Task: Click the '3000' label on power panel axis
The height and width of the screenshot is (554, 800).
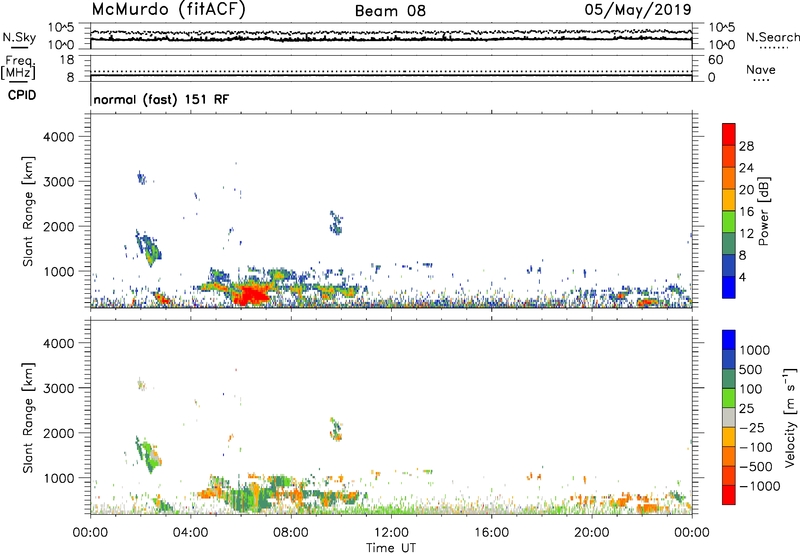Action: coord(58,182)
